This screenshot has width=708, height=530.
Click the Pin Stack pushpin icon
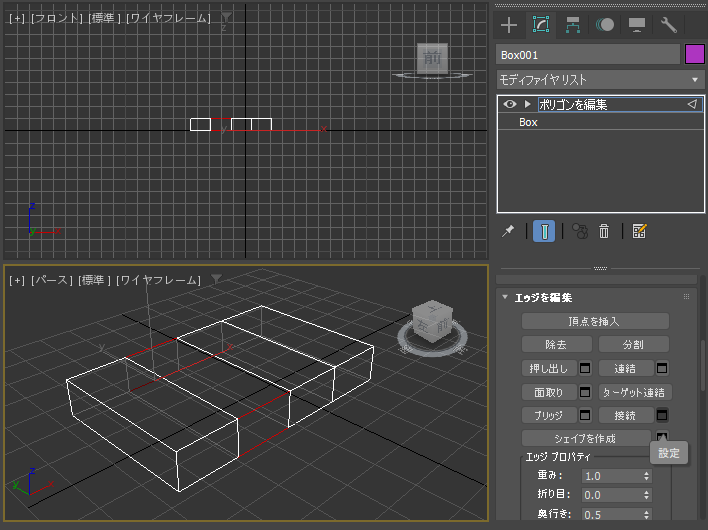click(508, 231)
